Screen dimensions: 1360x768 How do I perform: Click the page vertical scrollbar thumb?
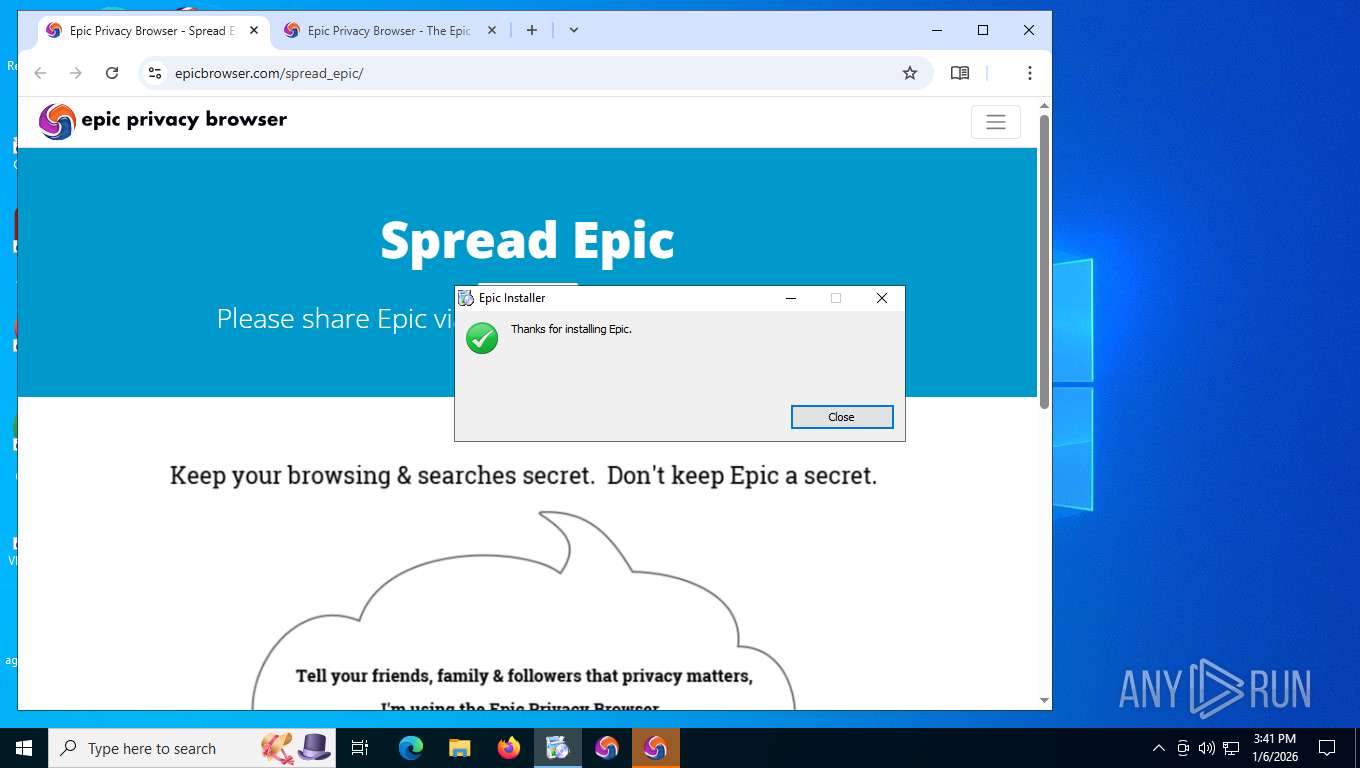click(x=1044, y=262)
